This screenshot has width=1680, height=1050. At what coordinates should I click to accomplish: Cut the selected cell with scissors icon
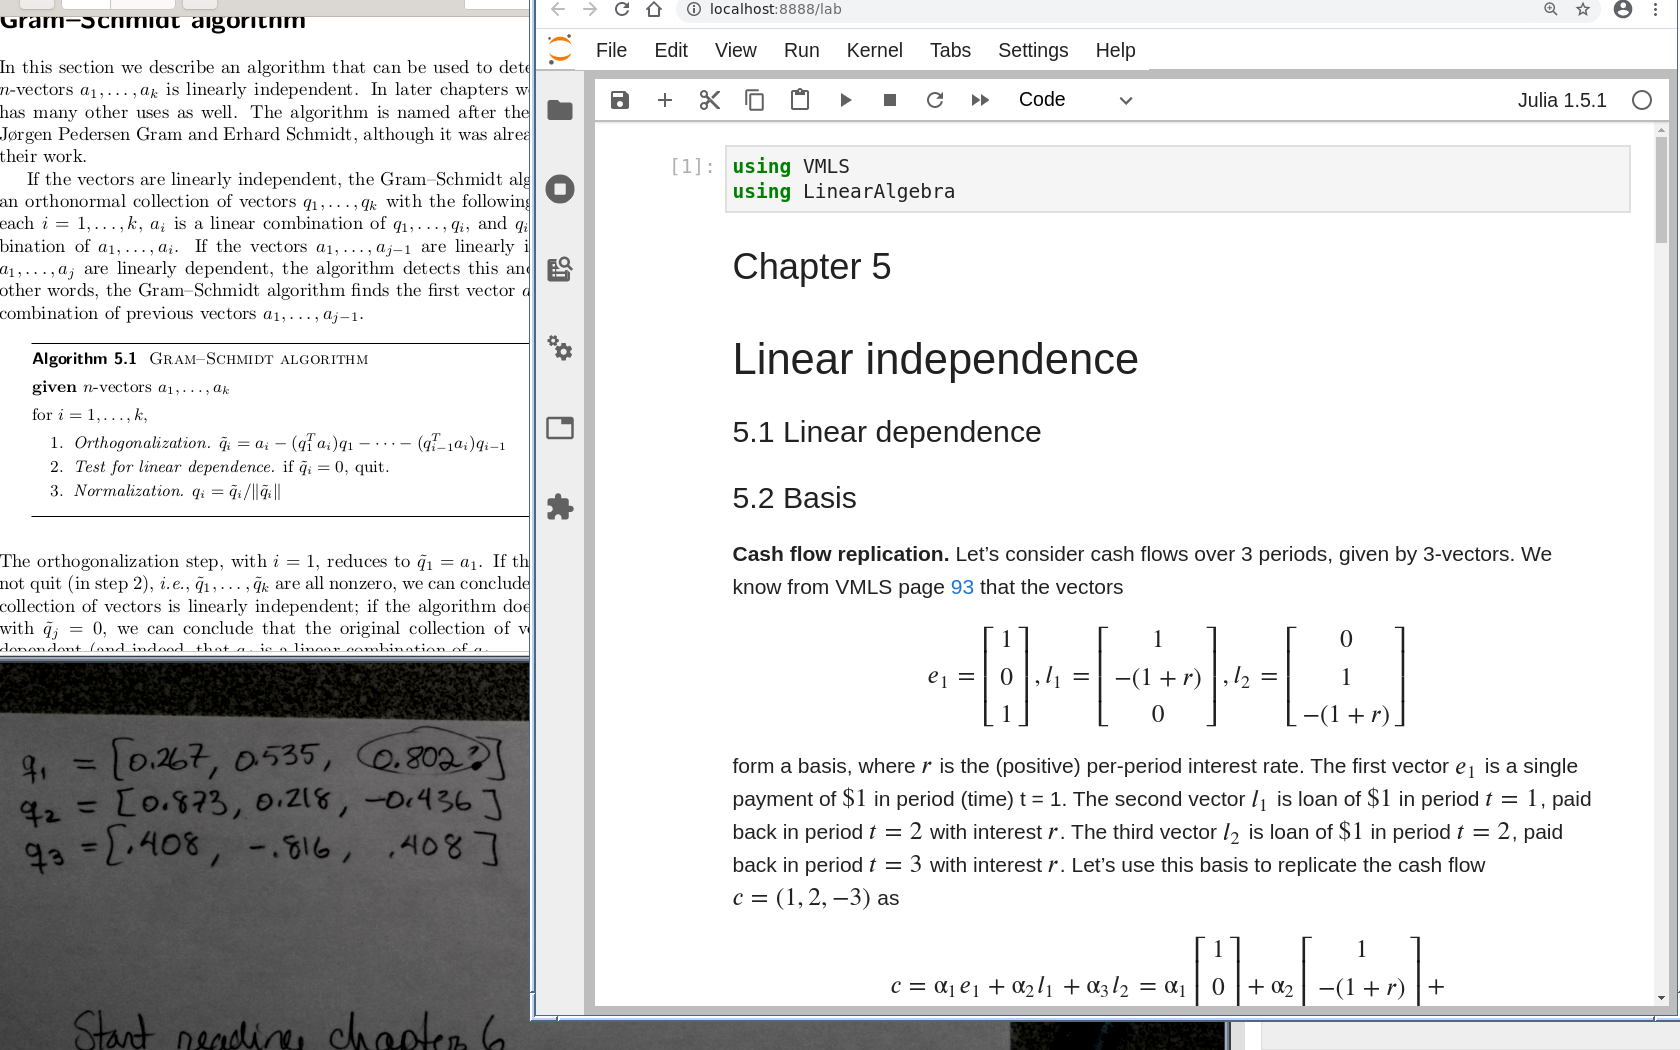[710, 100]
